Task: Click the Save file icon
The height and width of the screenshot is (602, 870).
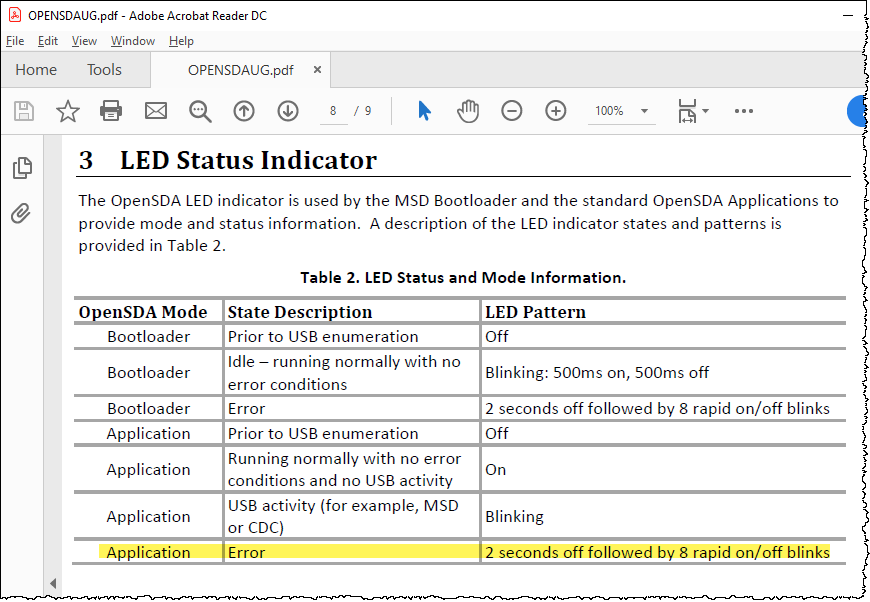Action: (24, 111)
